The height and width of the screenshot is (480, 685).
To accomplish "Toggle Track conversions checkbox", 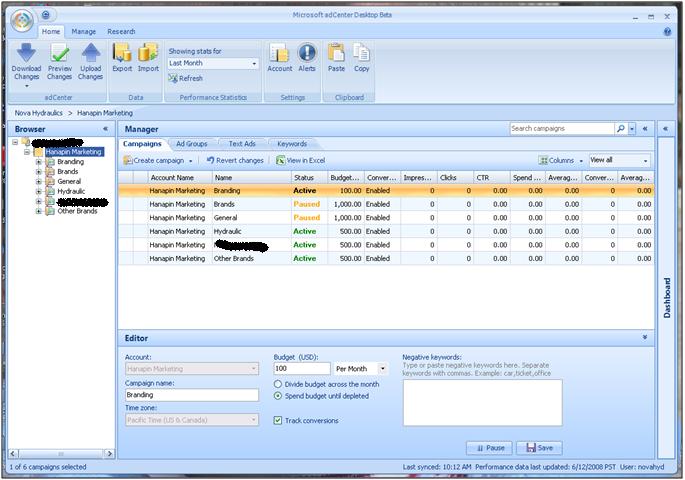I will point(277,421).
